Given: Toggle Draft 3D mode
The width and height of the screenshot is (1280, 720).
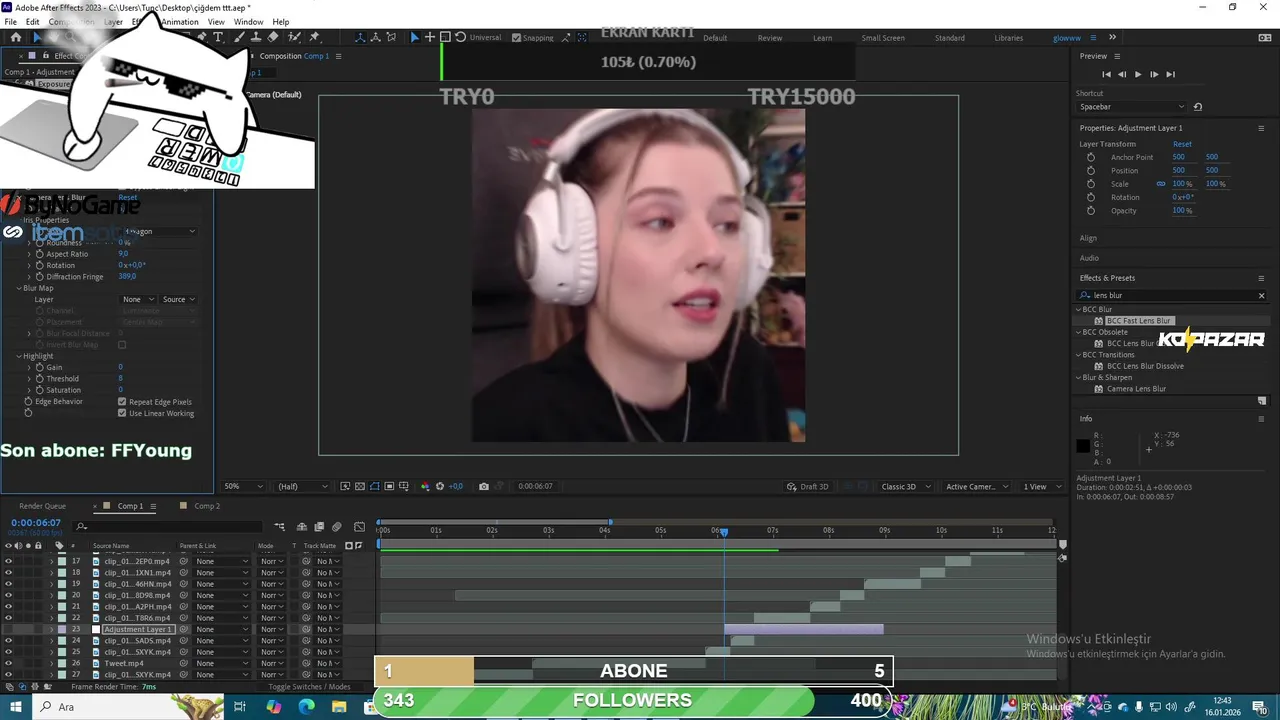Looking at the screenshot, I should tap(808, 486).
